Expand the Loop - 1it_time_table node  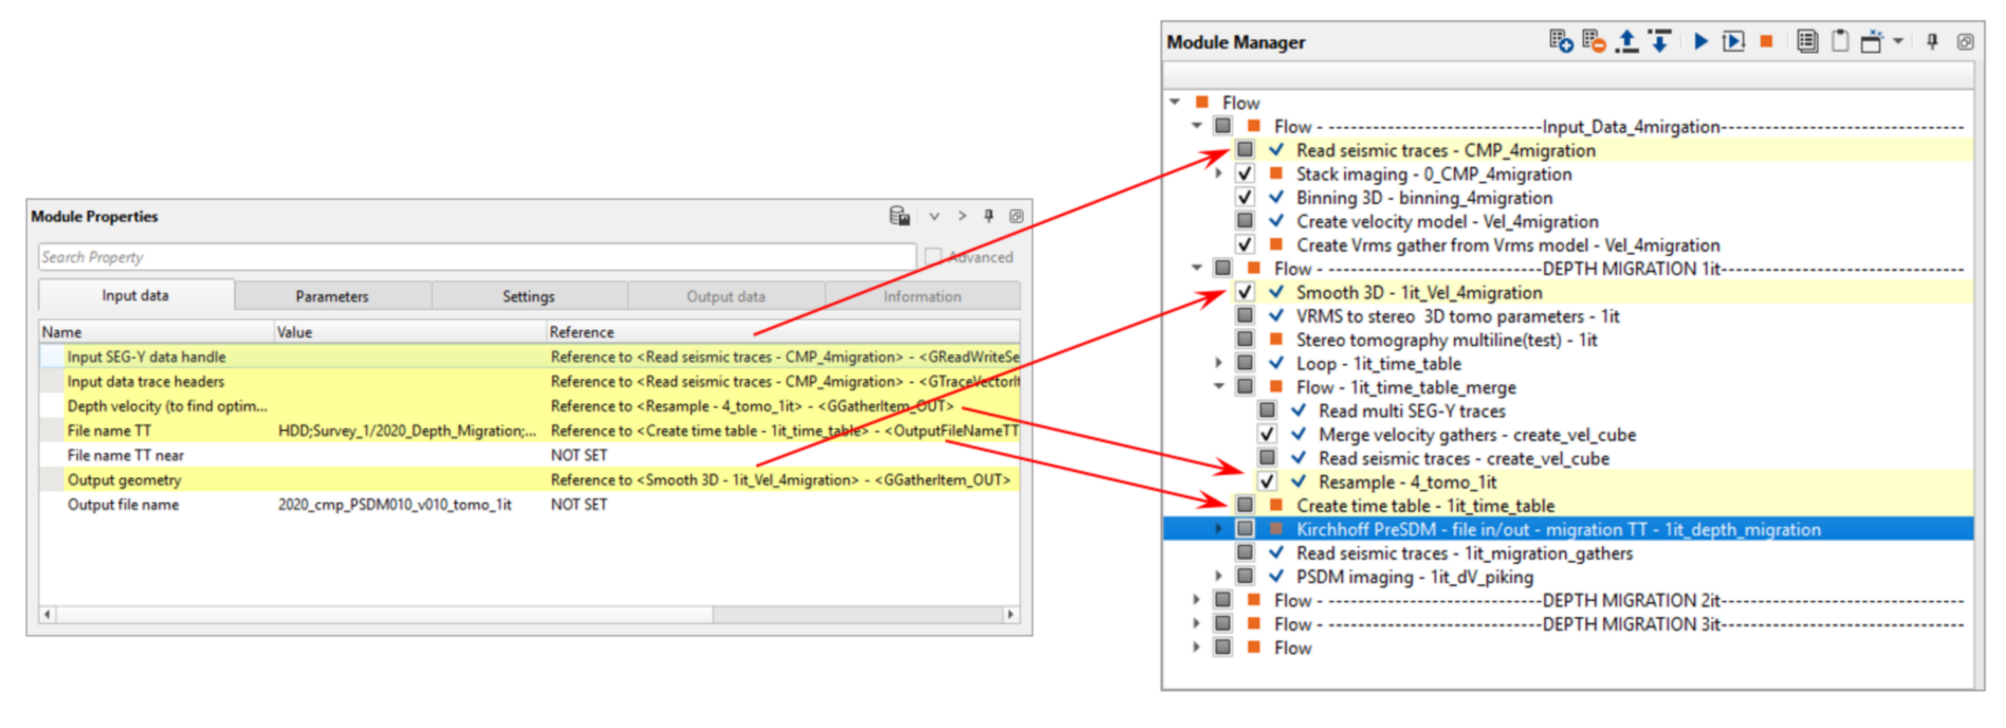pos(1219,363)
